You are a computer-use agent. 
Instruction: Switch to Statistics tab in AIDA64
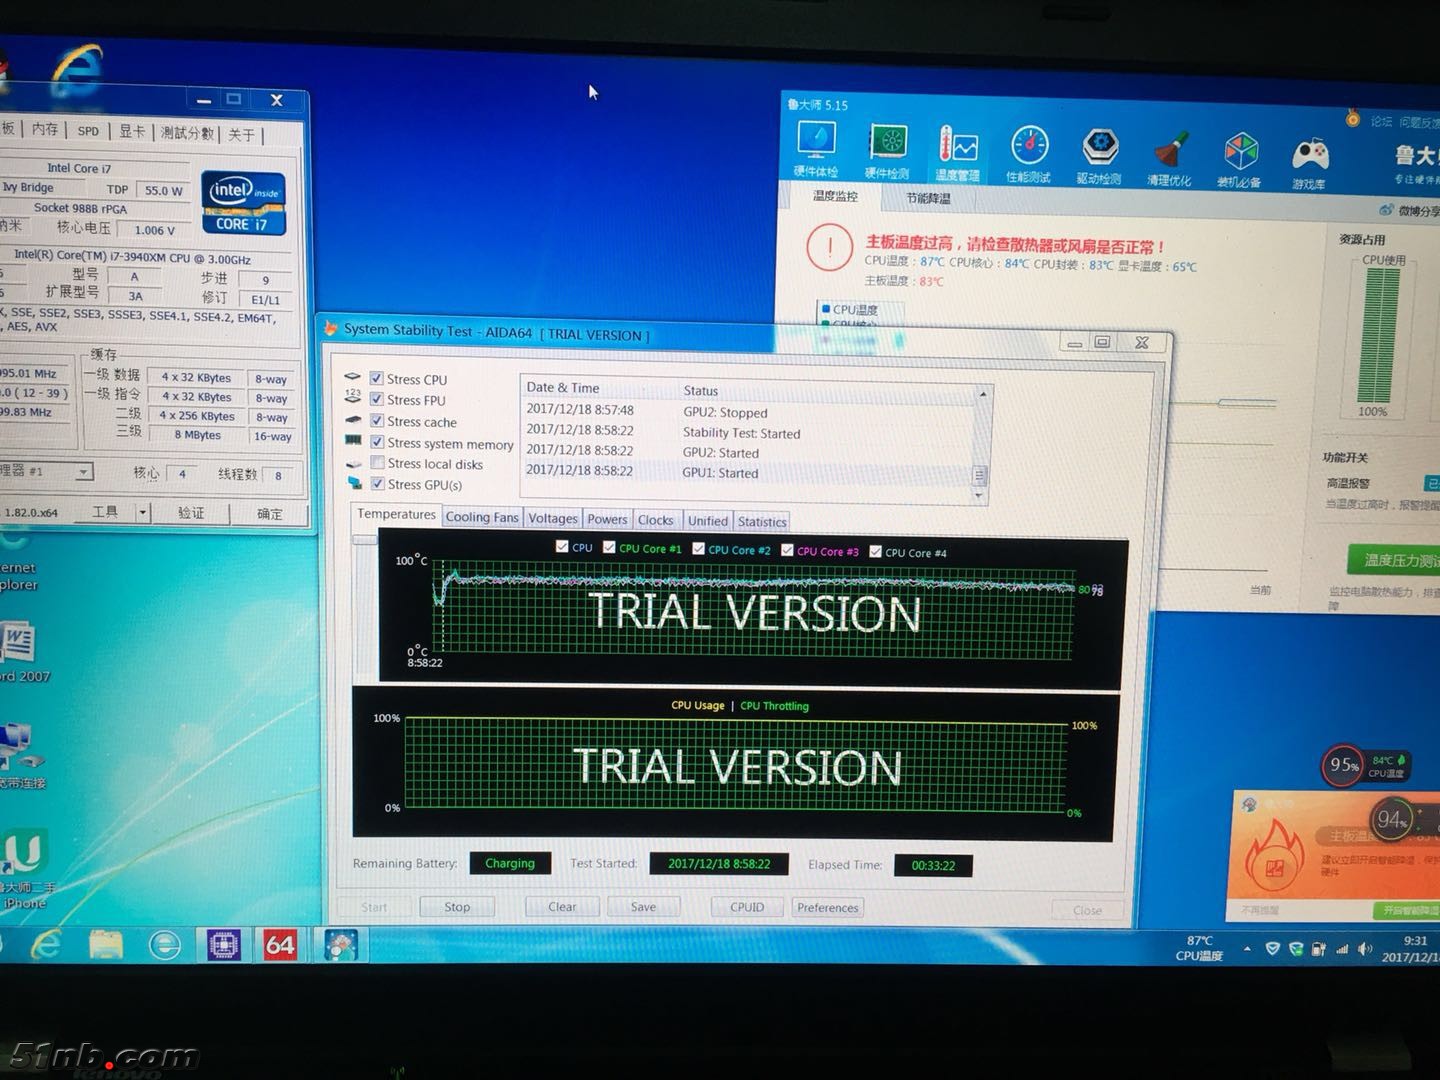pos(762,522)
